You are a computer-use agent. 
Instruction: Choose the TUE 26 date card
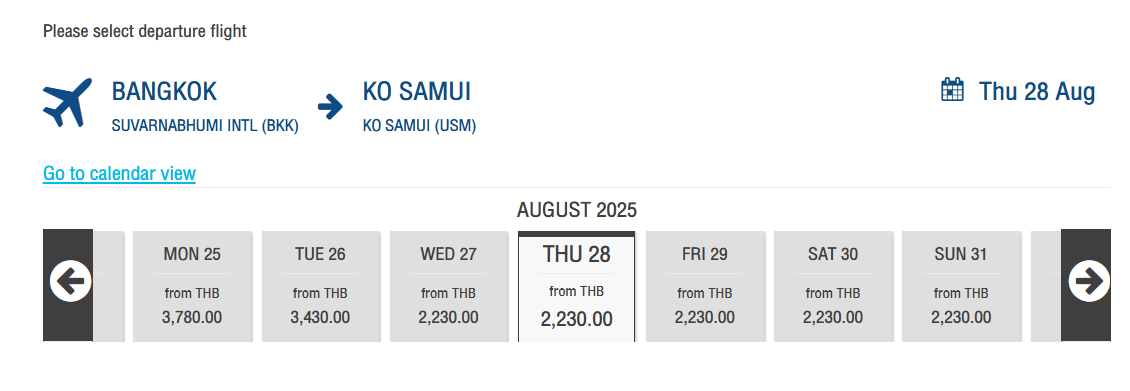(x=320, y=286)
